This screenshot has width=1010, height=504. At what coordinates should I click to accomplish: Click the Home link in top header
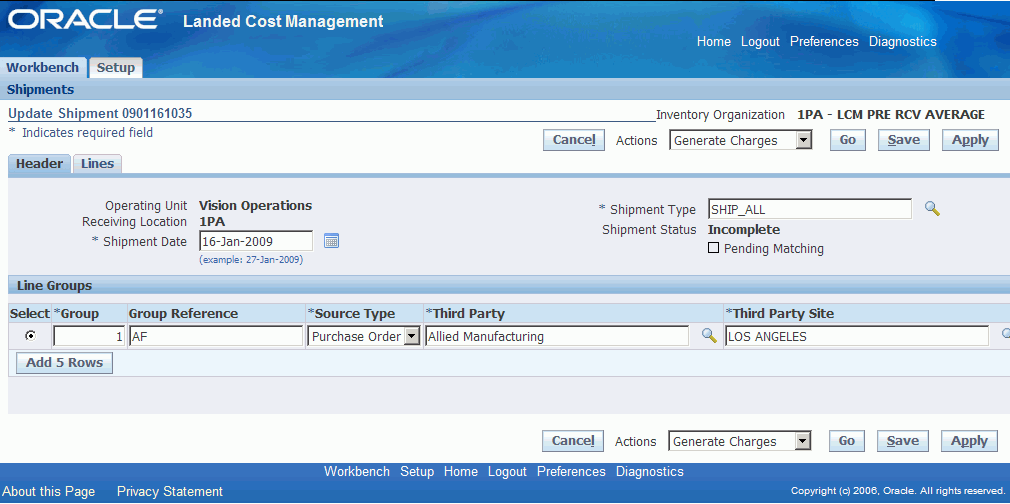pos(714,42)
